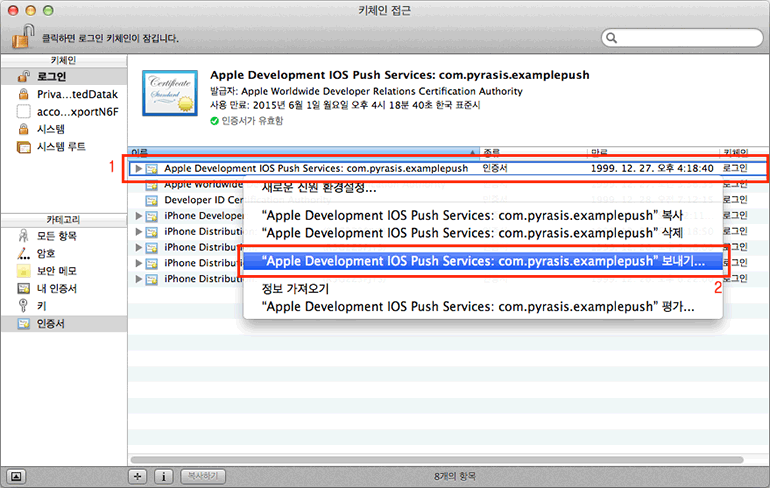
Task: Open the 보안 메모 category
Action: 57,271
